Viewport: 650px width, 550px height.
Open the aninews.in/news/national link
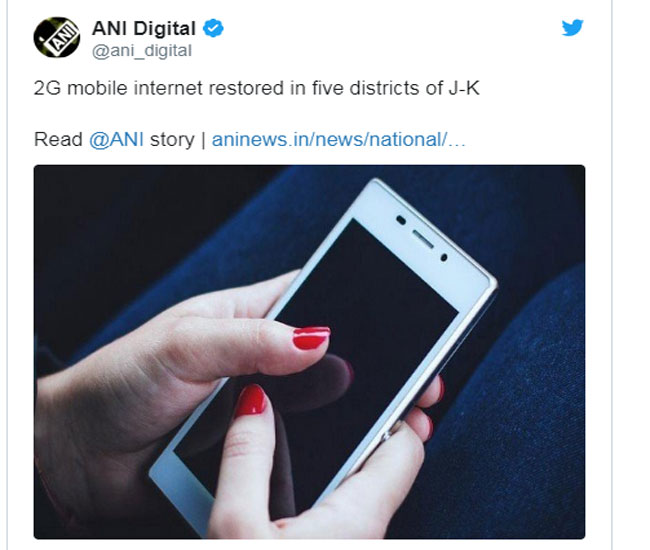(339, 139)
